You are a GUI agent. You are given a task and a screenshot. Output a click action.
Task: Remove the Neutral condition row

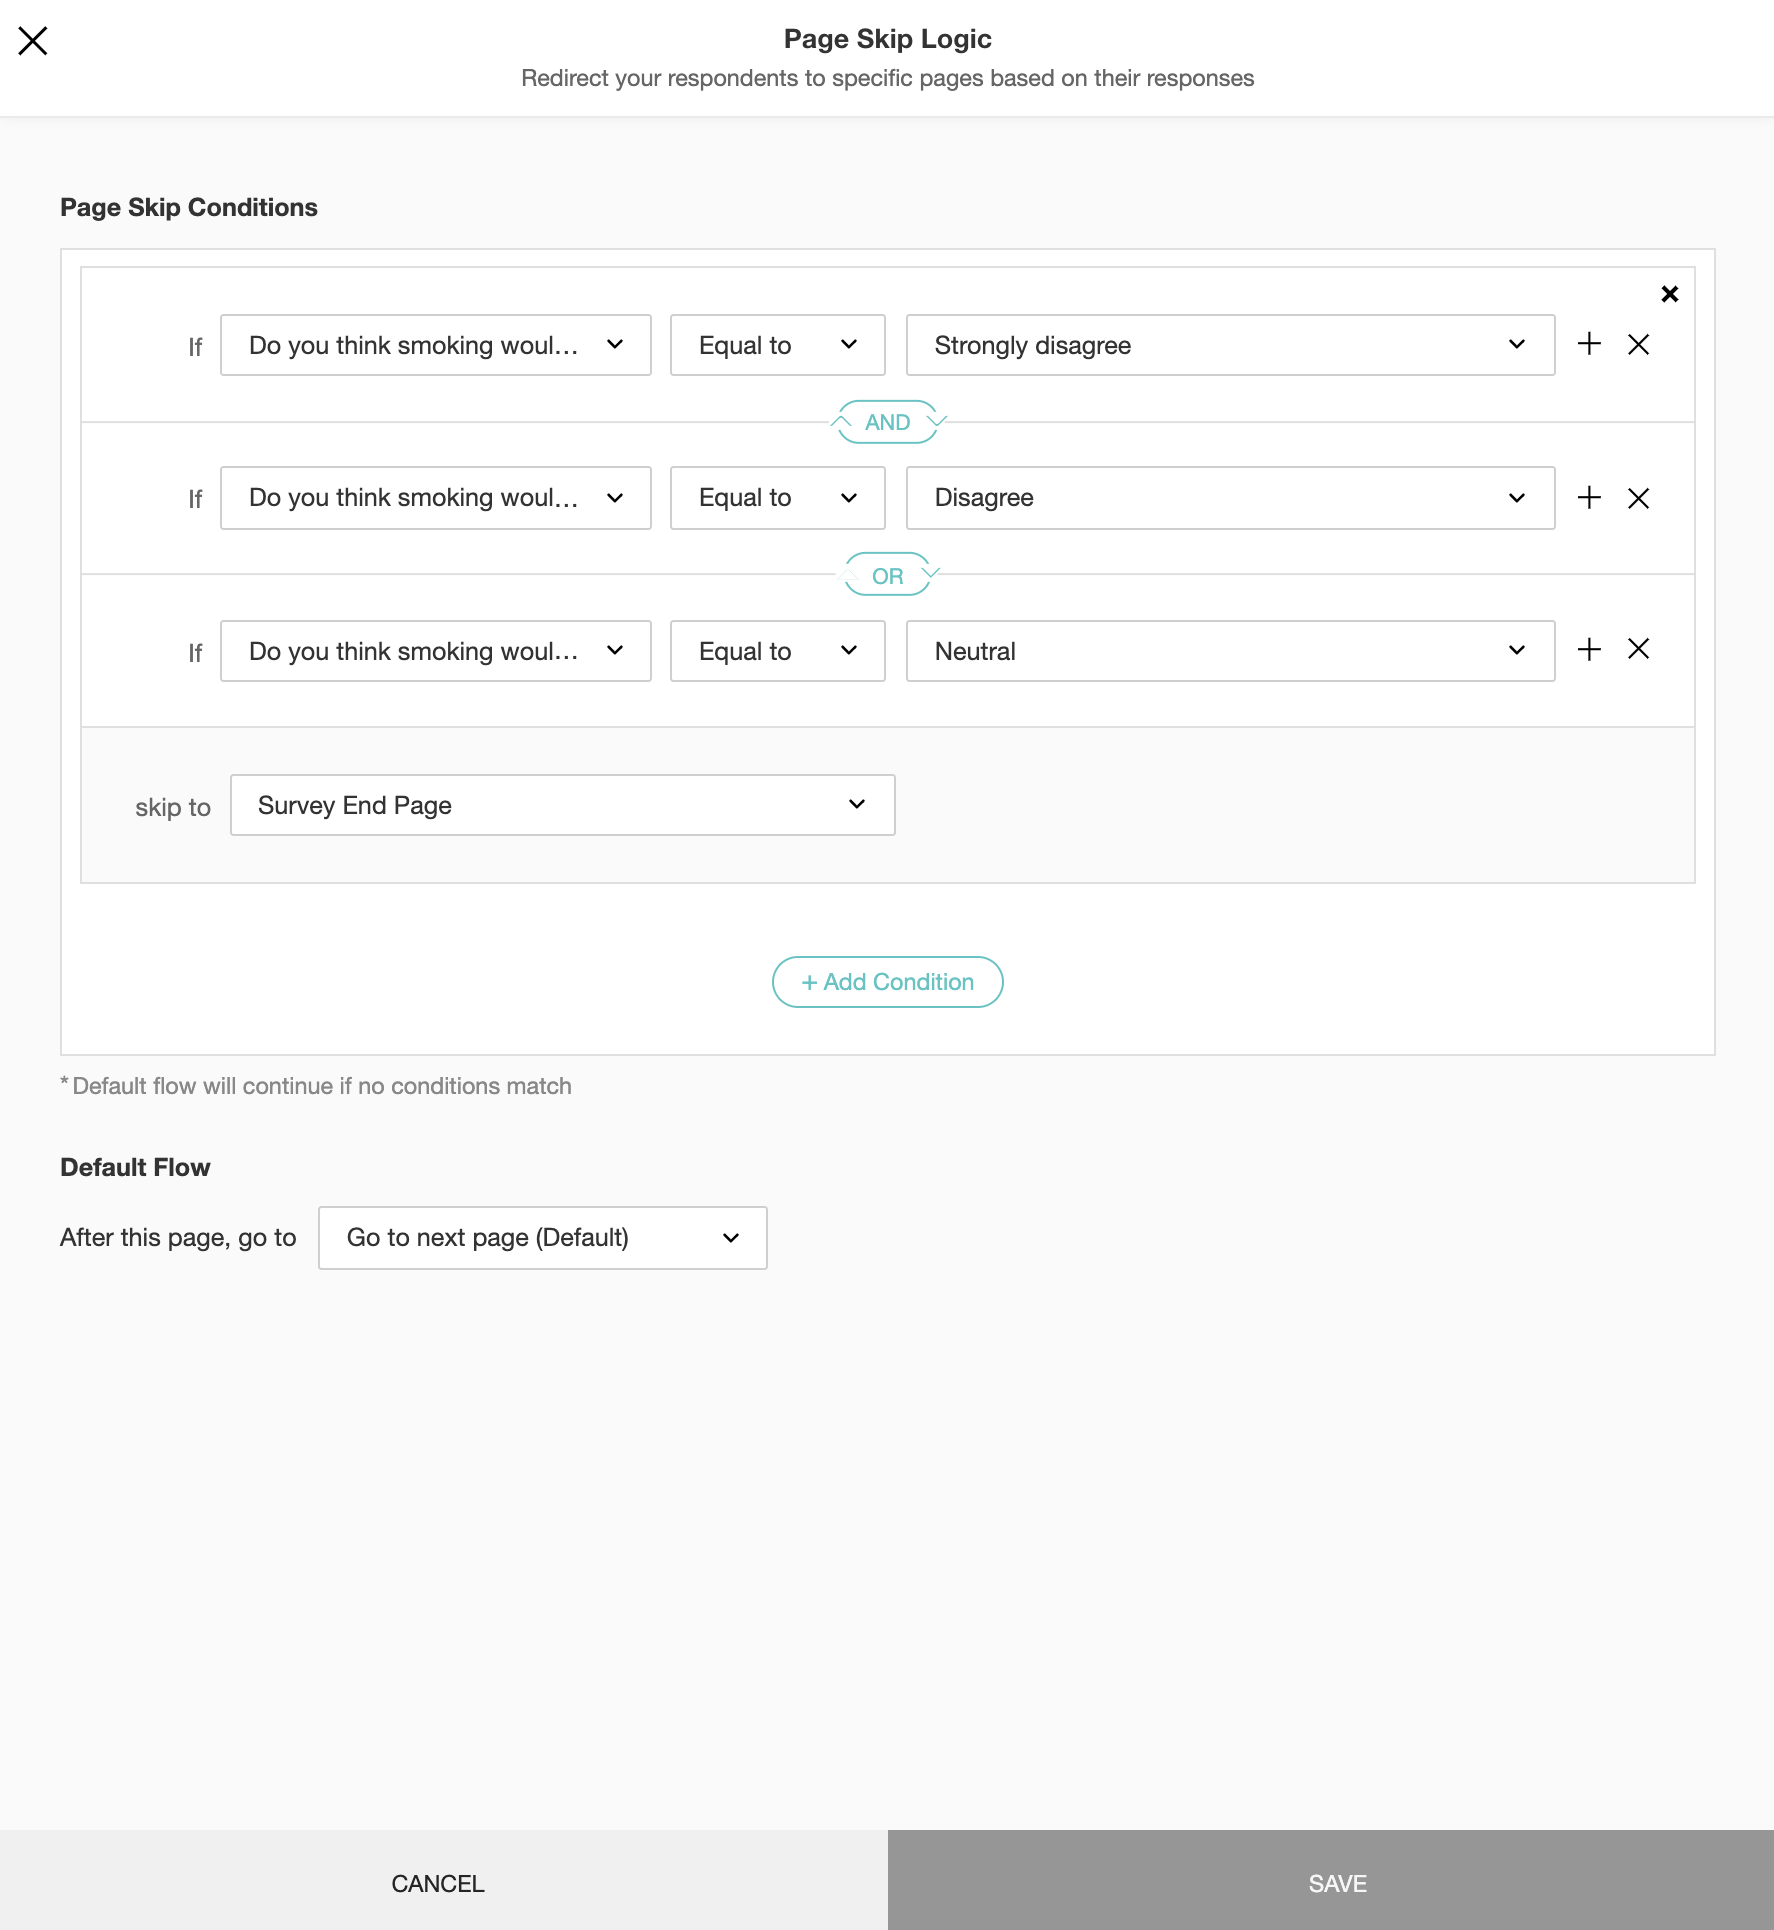click(x=1638, y=650)
